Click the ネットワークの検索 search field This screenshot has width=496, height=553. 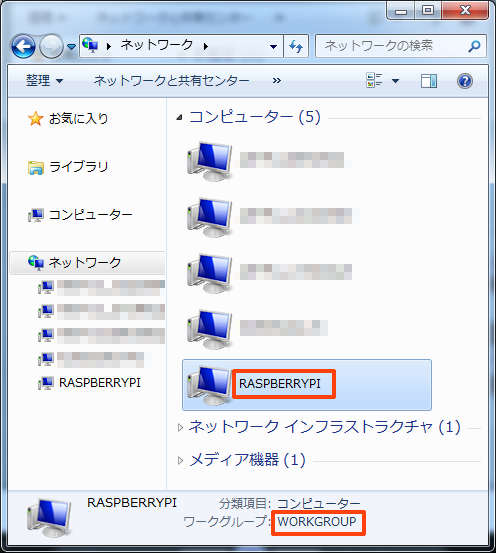[400, 46]
